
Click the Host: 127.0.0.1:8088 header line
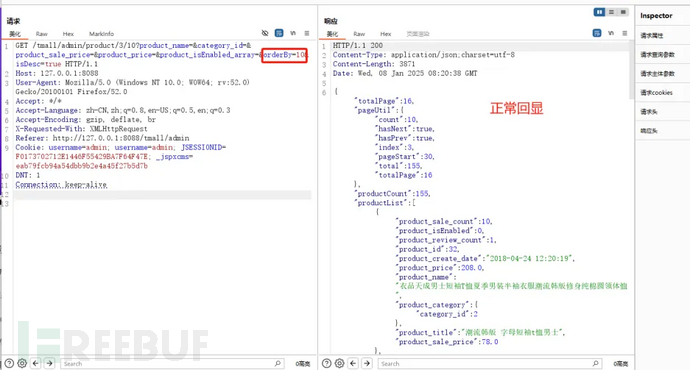[x=57, y=73]
